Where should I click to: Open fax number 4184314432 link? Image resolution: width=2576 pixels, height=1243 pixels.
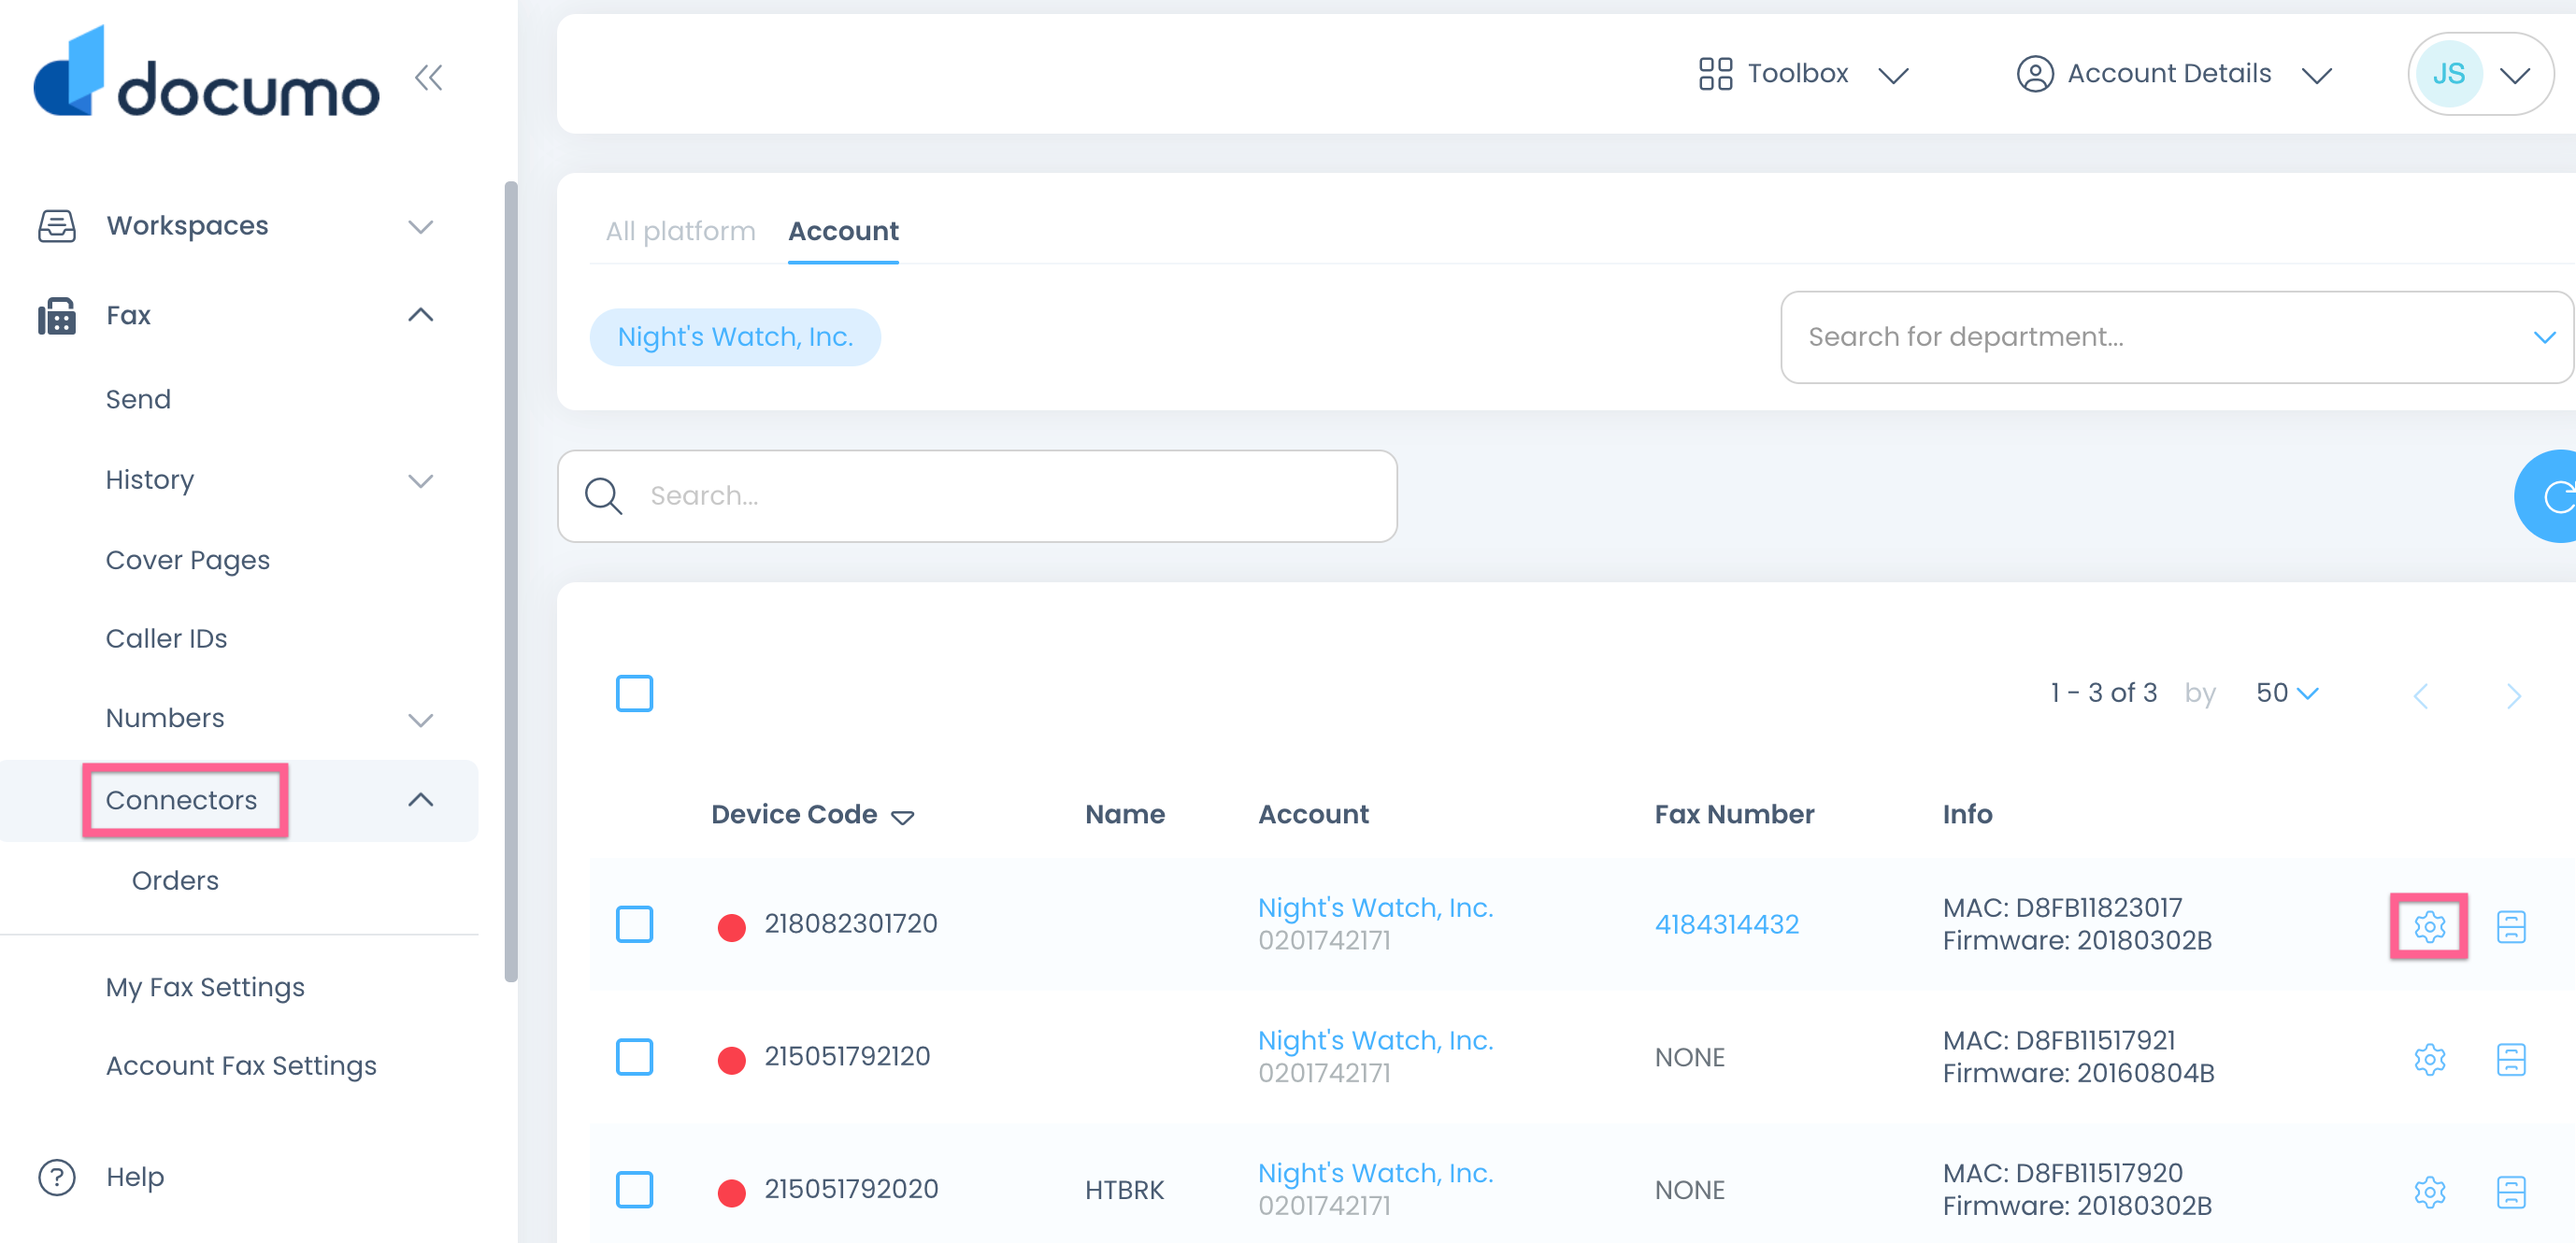point(1726,924)
